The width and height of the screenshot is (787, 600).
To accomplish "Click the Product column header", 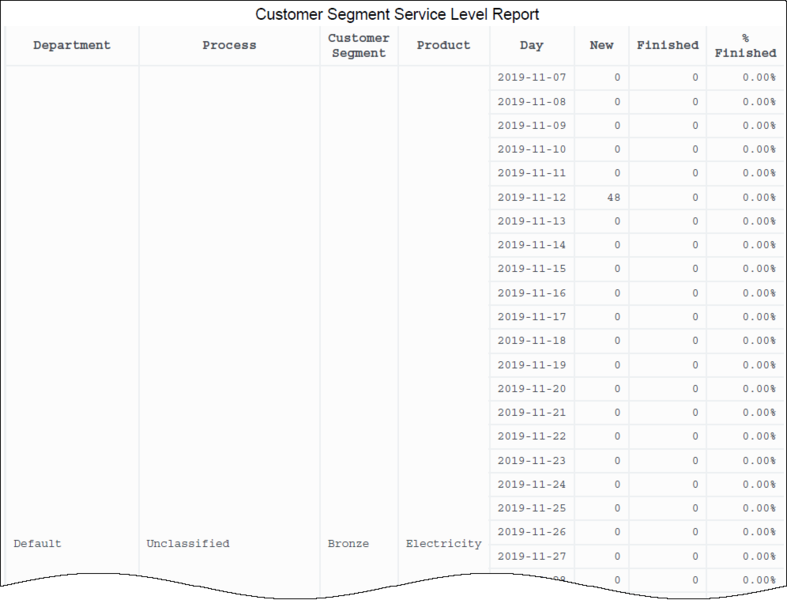I will [443, 45].
